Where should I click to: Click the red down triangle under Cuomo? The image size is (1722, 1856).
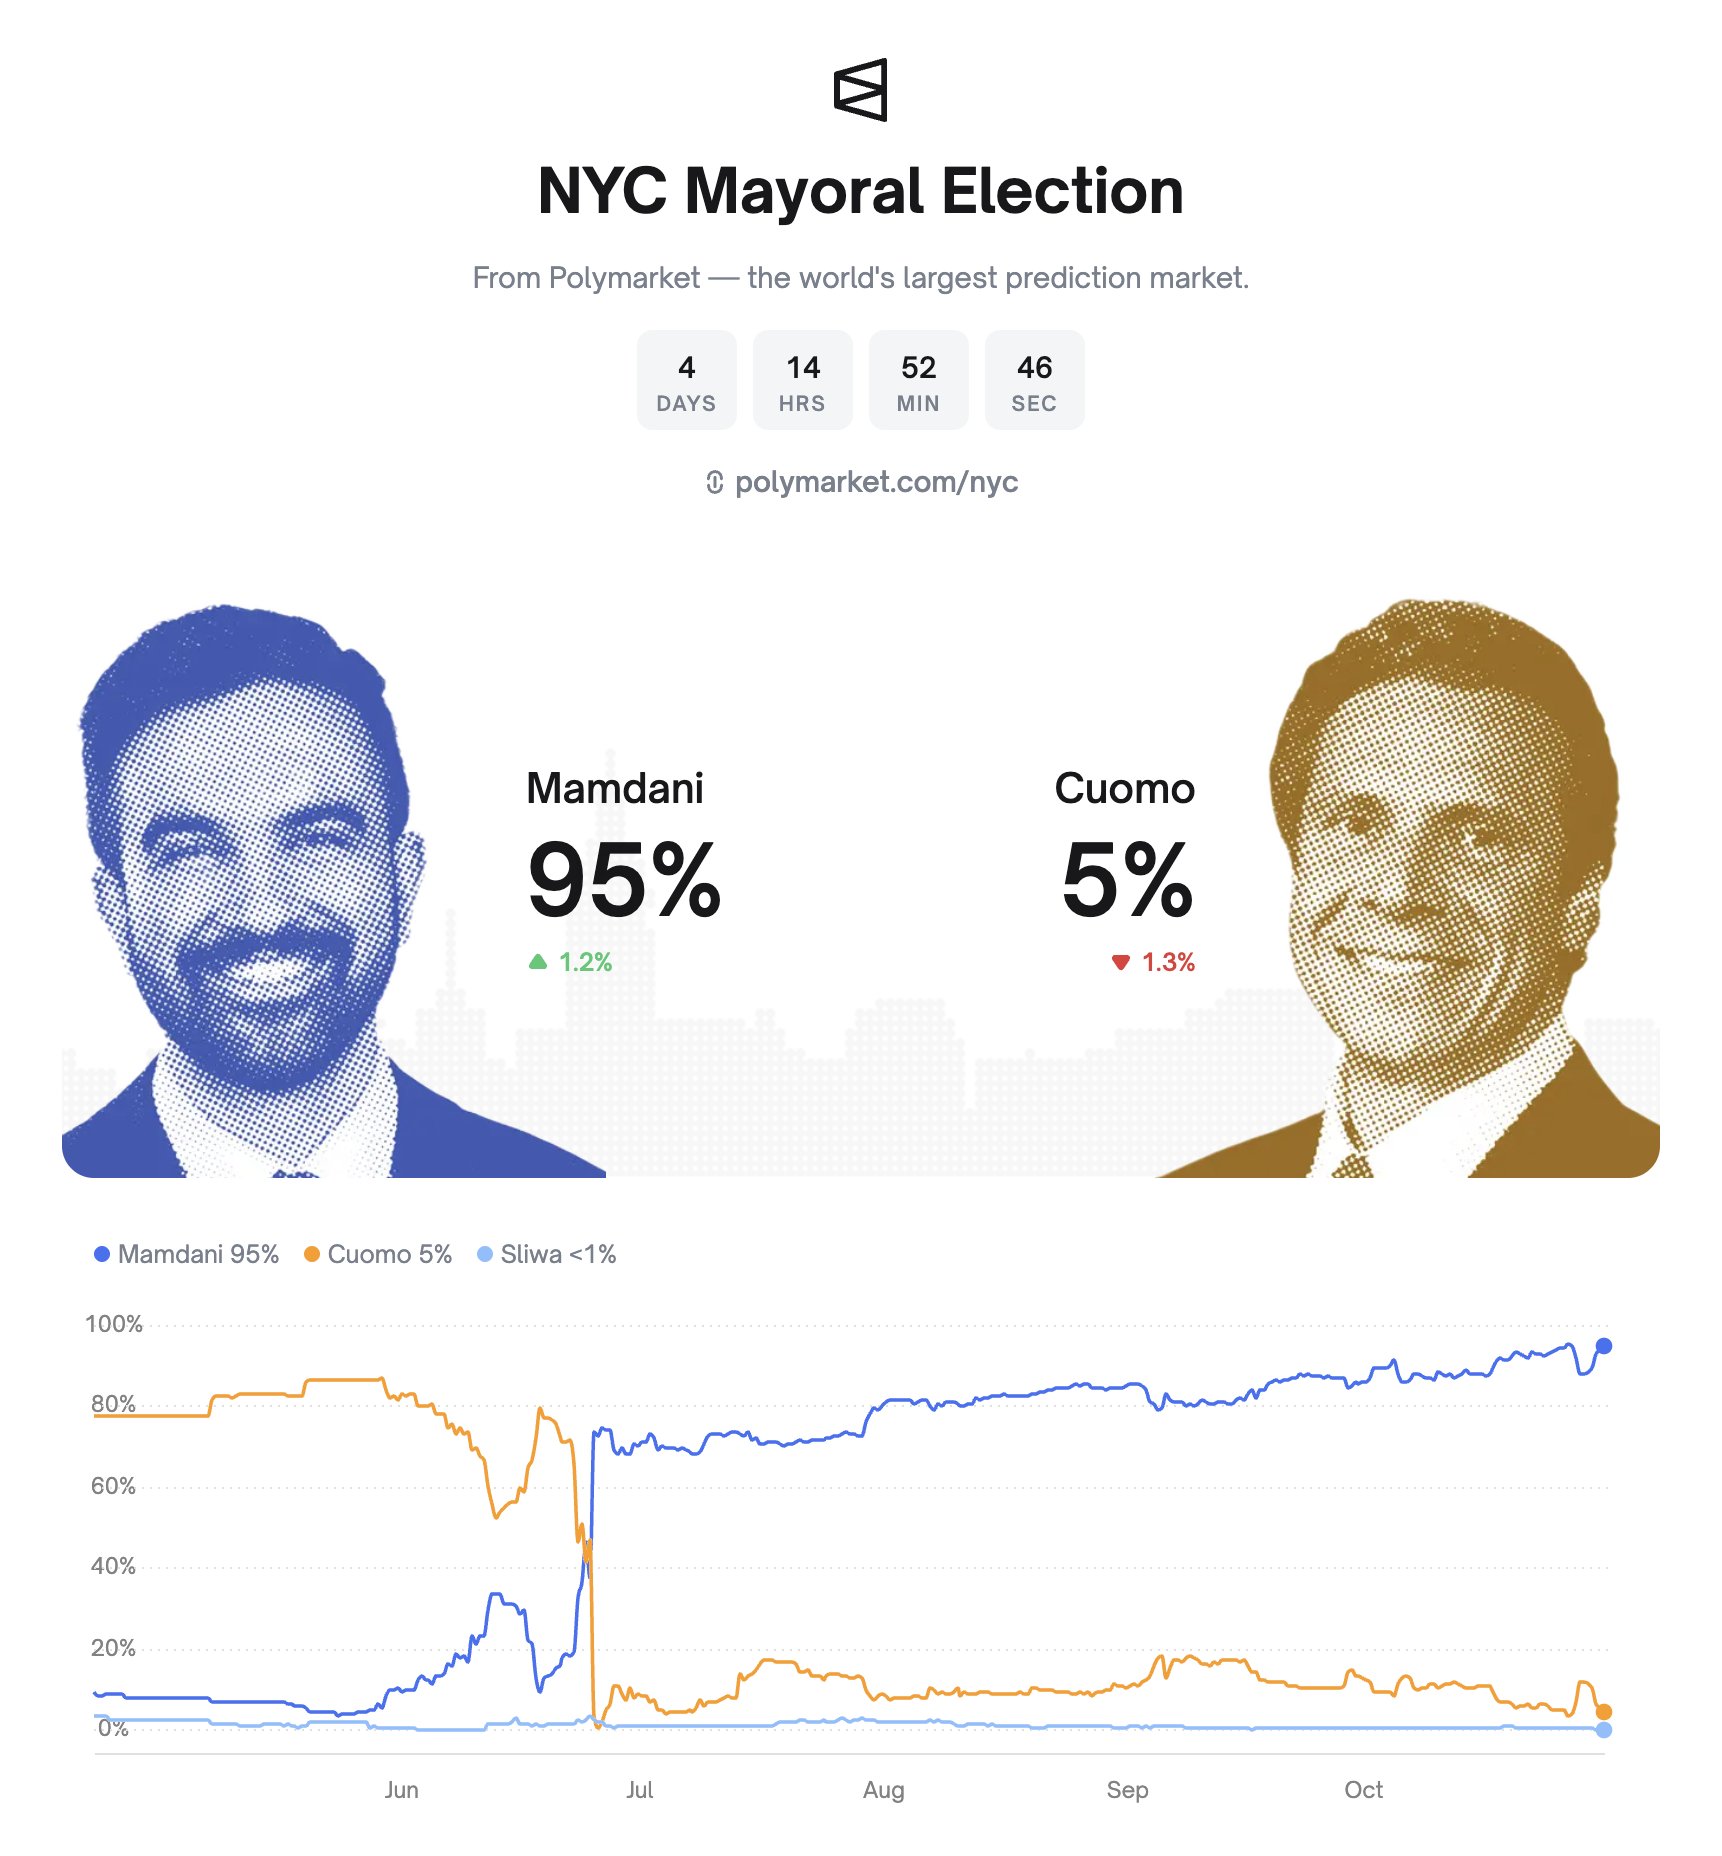[x=1121, y=962]
